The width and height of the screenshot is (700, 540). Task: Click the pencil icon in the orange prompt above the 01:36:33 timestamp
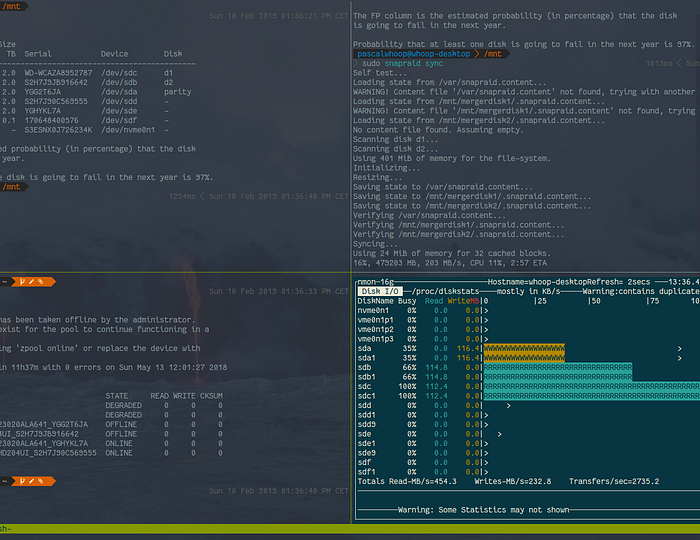point(32,282)
